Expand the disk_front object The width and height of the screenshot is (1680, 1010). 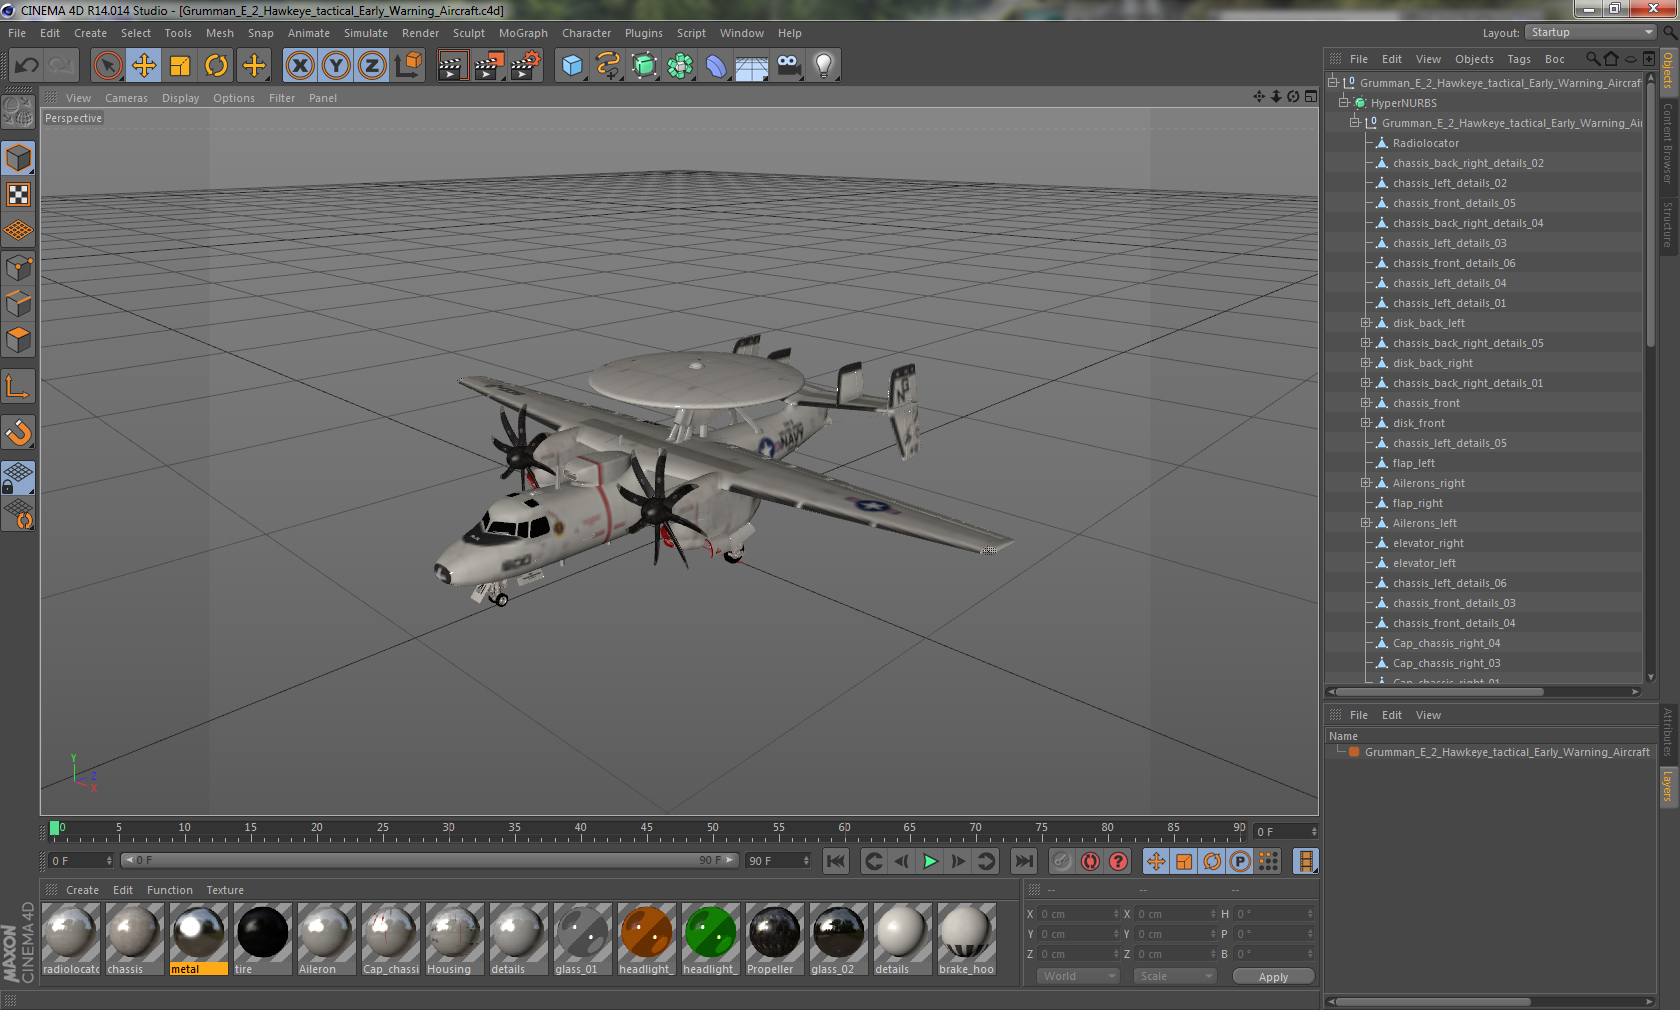[x=1366, y=423]
